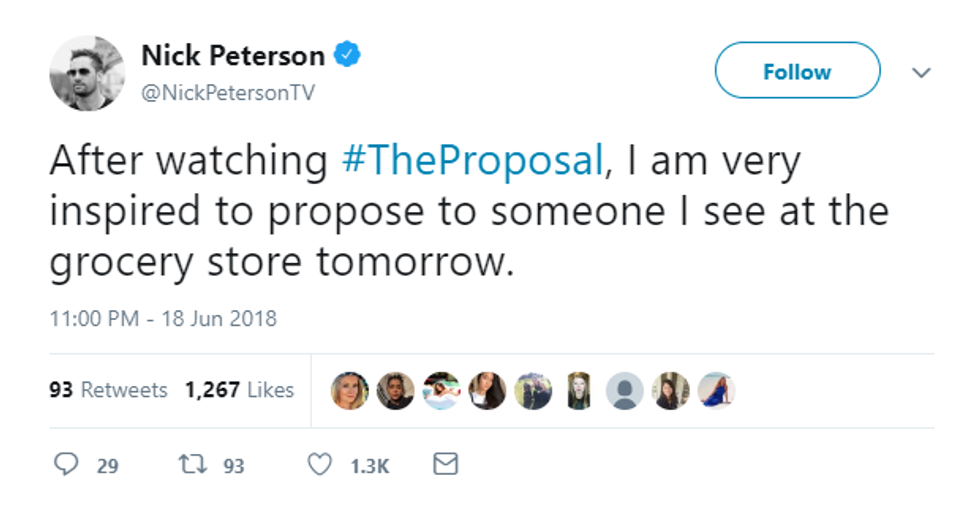
Task: Click the default gray silhouette liker avatar
Action: 626,390
